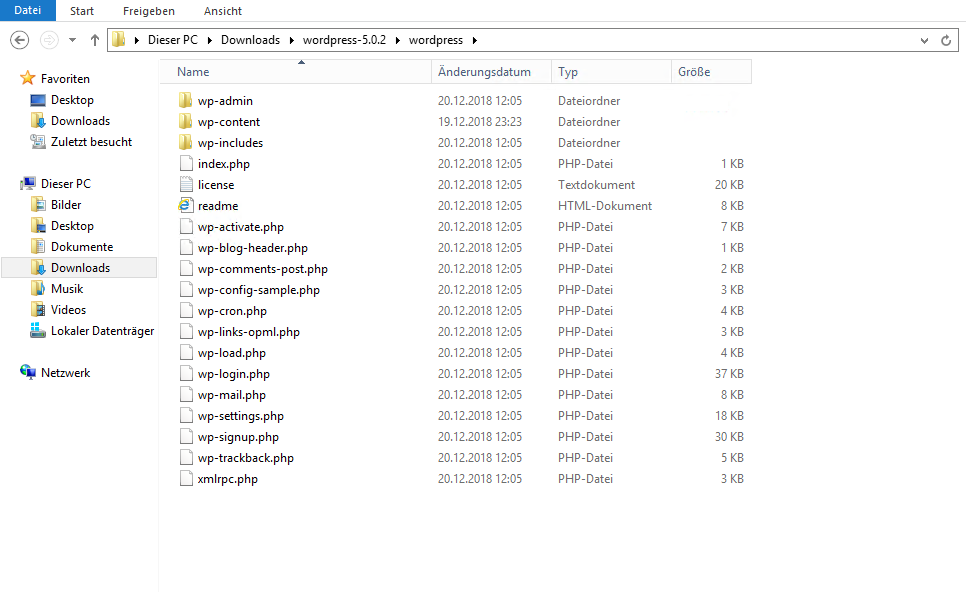Sort files by Änderungsdatum column
This screenshot has height=592, width=966.
point(491,71)
